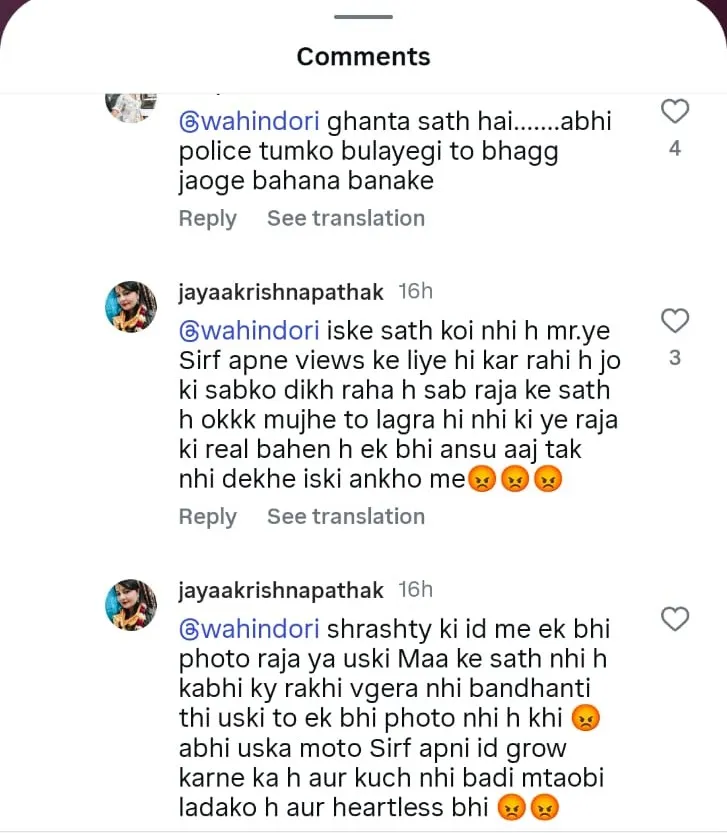Open jayaakrishnapathak username above "shrashty ki id" comment
Screen dimensions: 727x833
point(280,590)
